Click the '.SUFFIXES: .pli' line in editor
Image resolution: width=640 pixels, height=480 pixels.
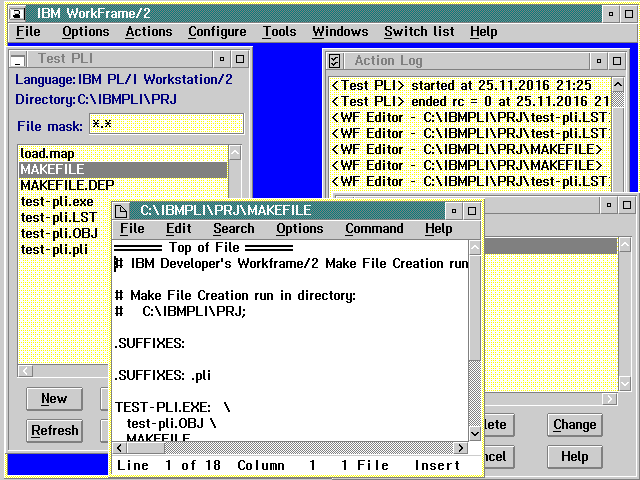162,375
